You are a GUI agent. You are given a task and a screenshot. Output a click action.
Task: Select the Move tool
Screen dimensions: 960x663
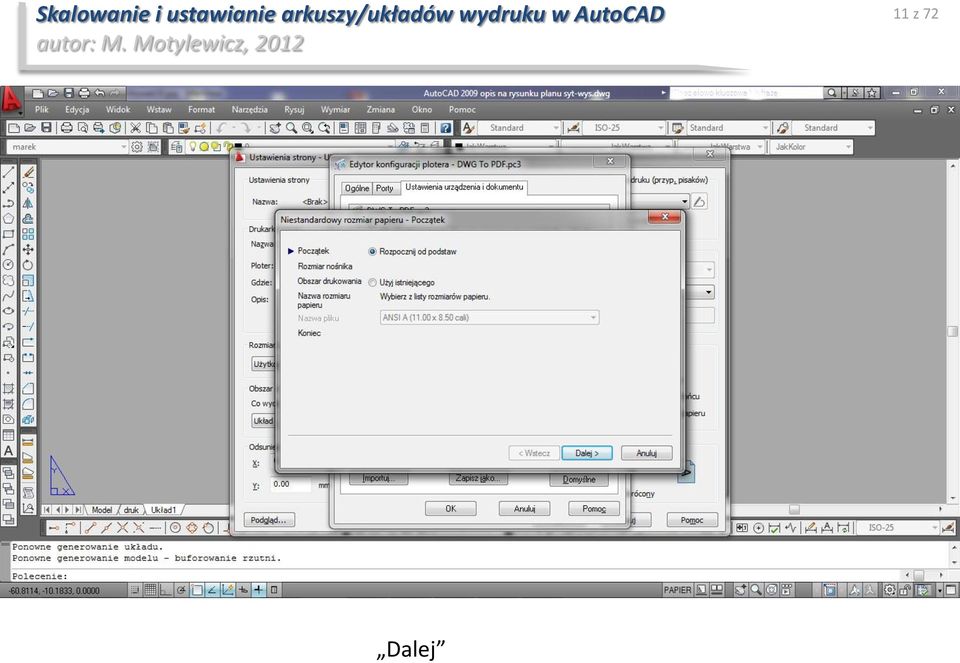[x=28, y=249]
